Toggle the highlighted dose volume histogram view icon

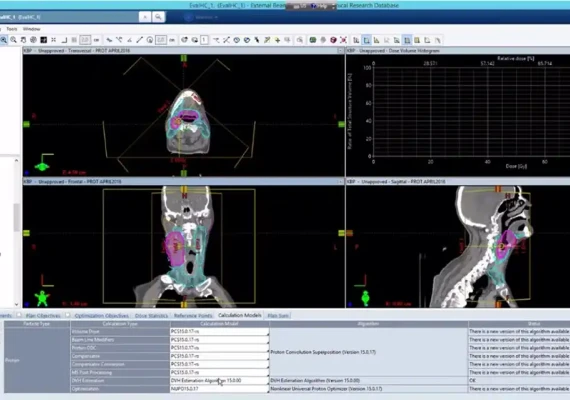(367, 40)
